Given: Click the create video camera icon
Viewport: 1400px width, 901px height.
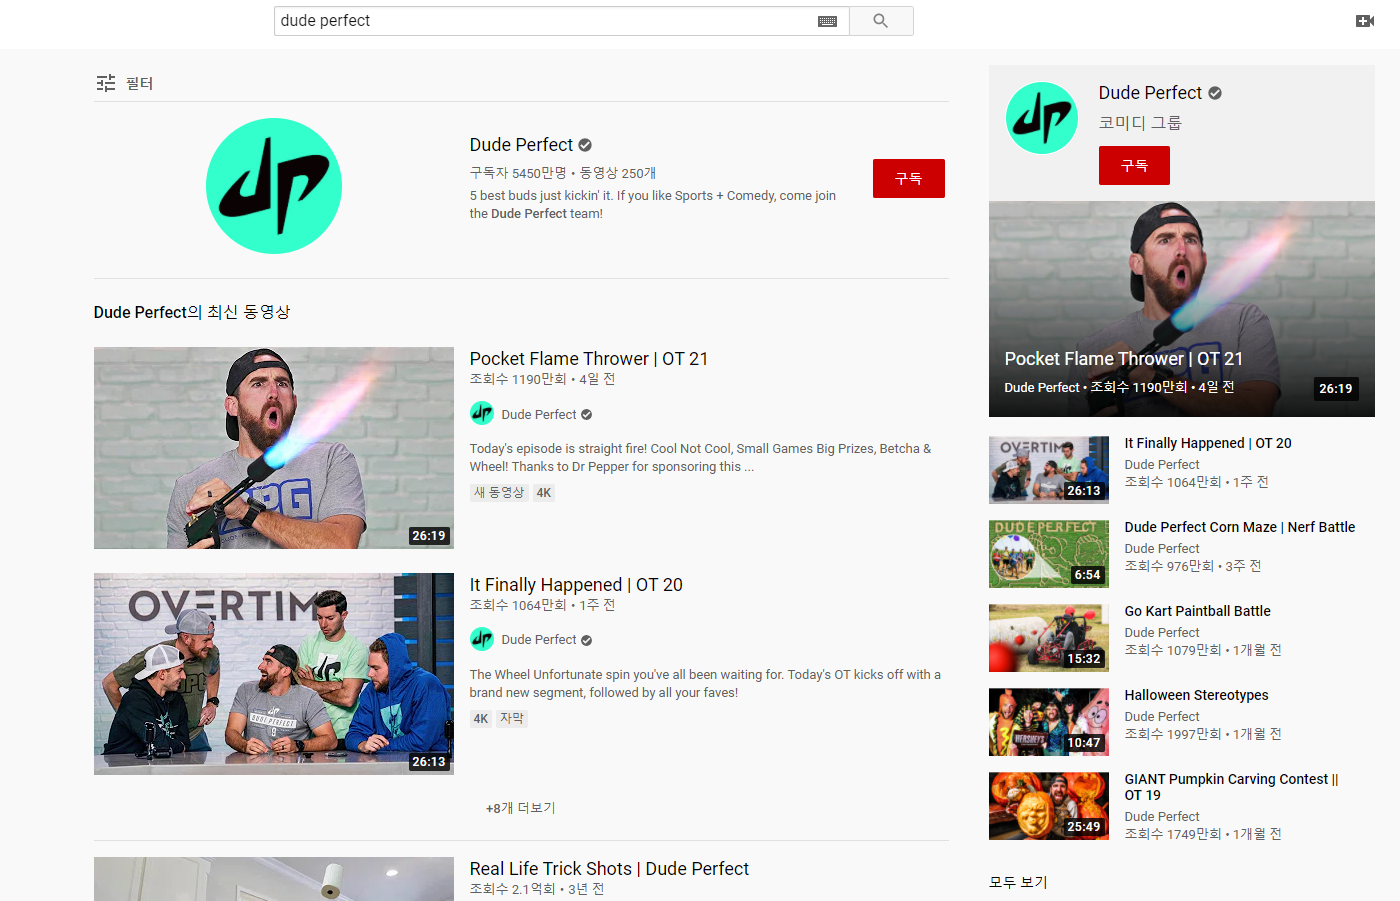Looking at the screenshot, I should [x=1364, y=21].
